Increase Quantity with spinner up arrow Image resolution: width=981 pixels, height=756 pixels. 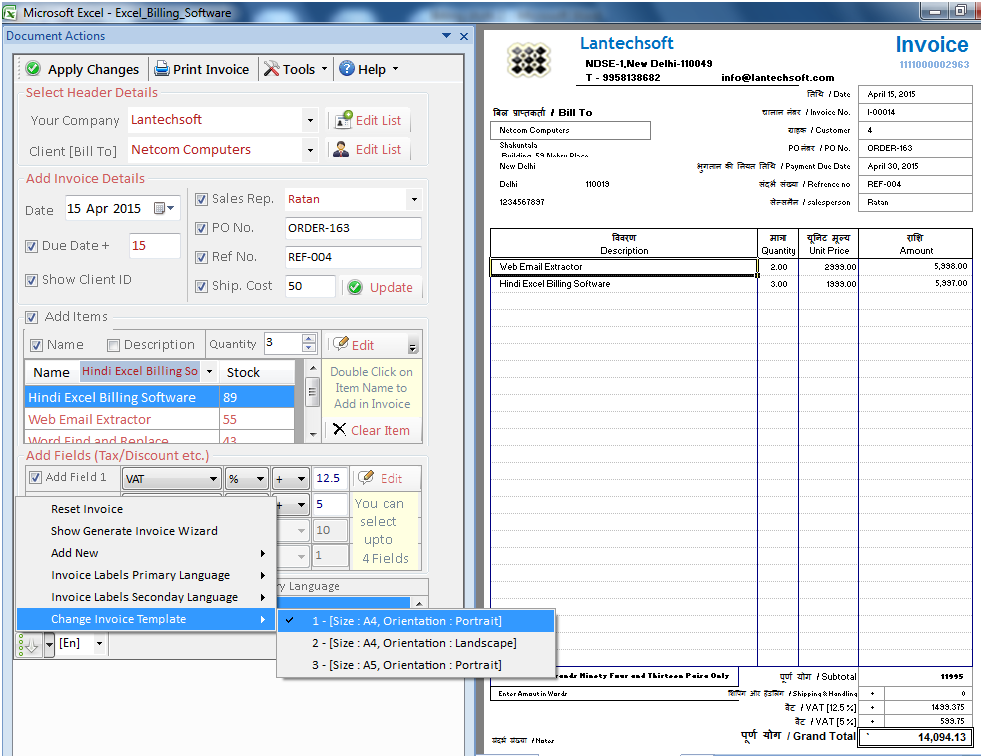(308, 339)
